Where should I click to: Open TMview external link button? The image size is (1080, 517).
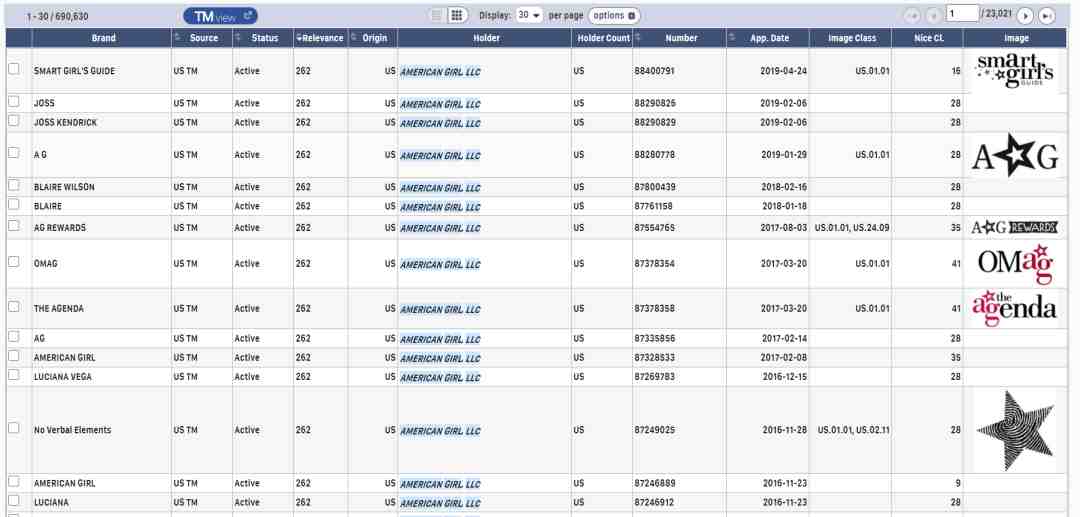(220, 16)
